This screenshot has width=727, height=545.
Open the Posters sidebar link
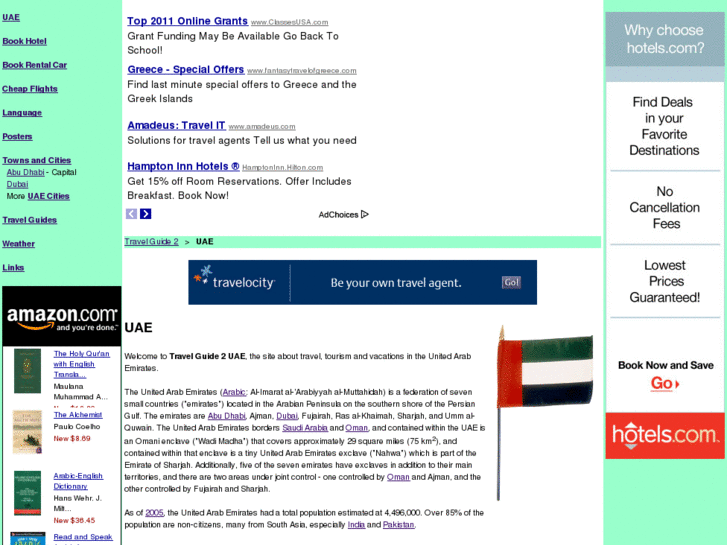[18, 136]
